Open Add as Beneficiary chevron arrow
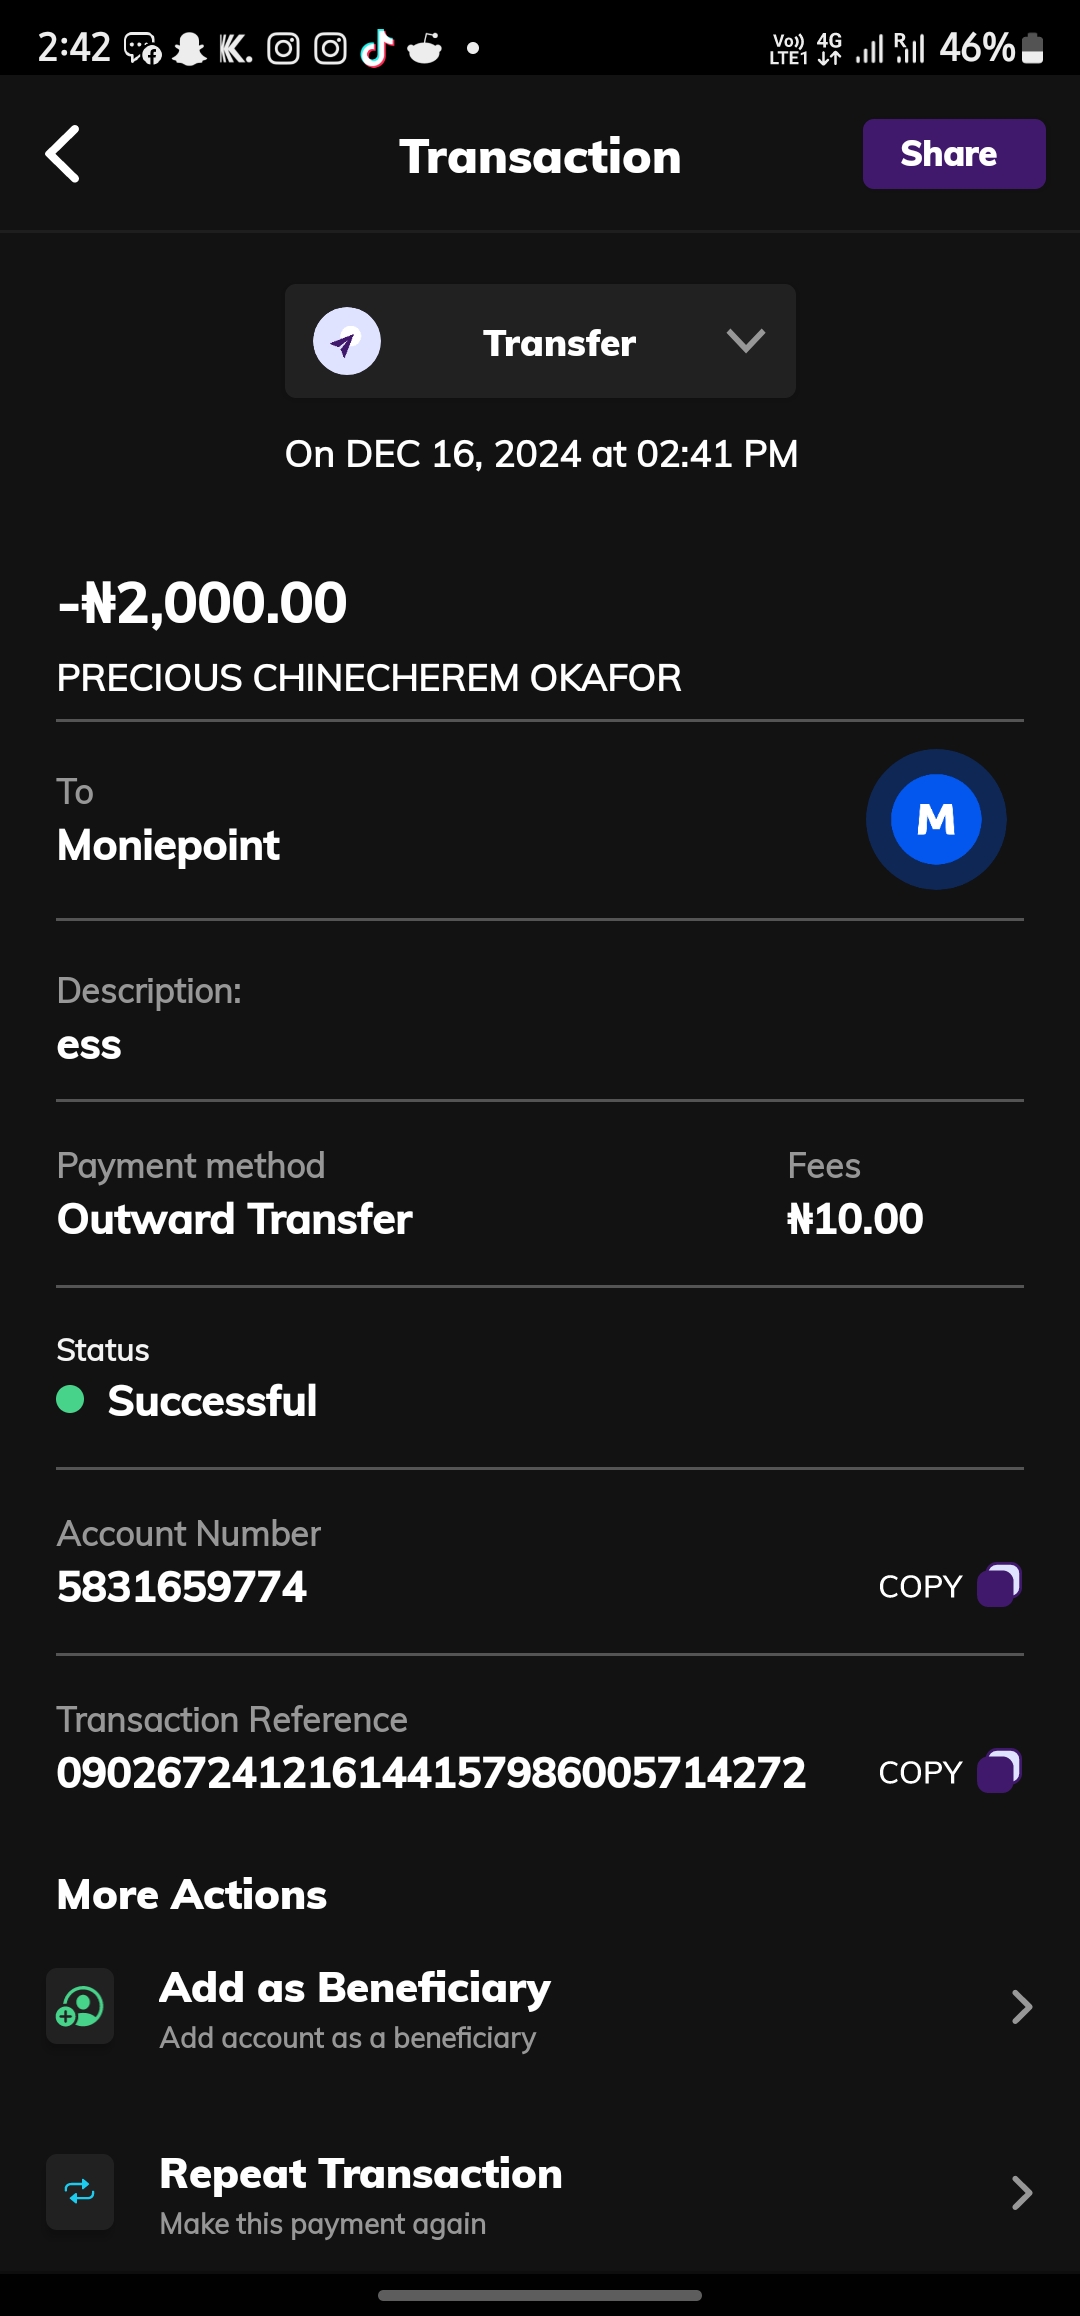Viewport: 1080px width, 2316px height. 1021,2006
